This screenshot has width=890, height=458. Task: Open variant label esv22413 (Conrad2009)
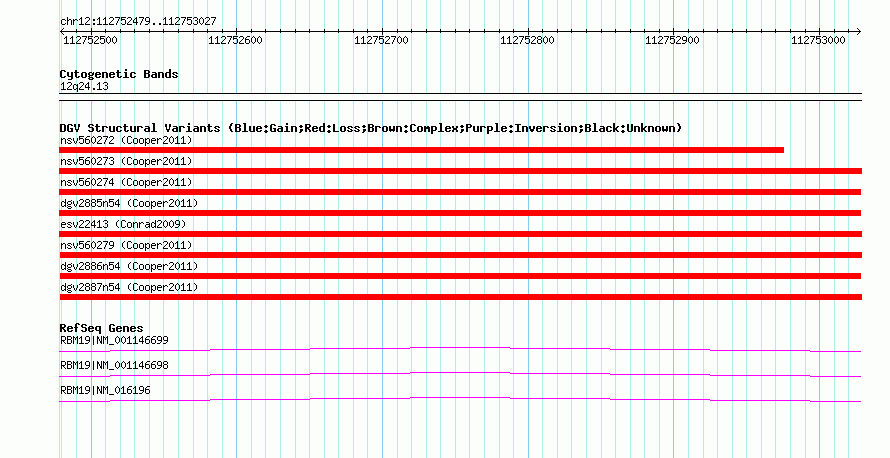tap(123, 224)
